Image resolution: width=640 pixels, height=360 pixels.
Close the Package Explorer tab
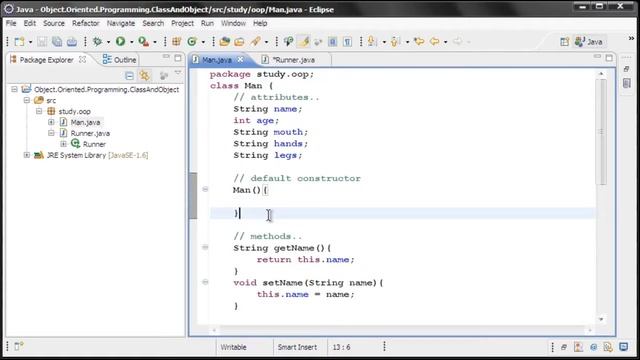pos(82,59)
